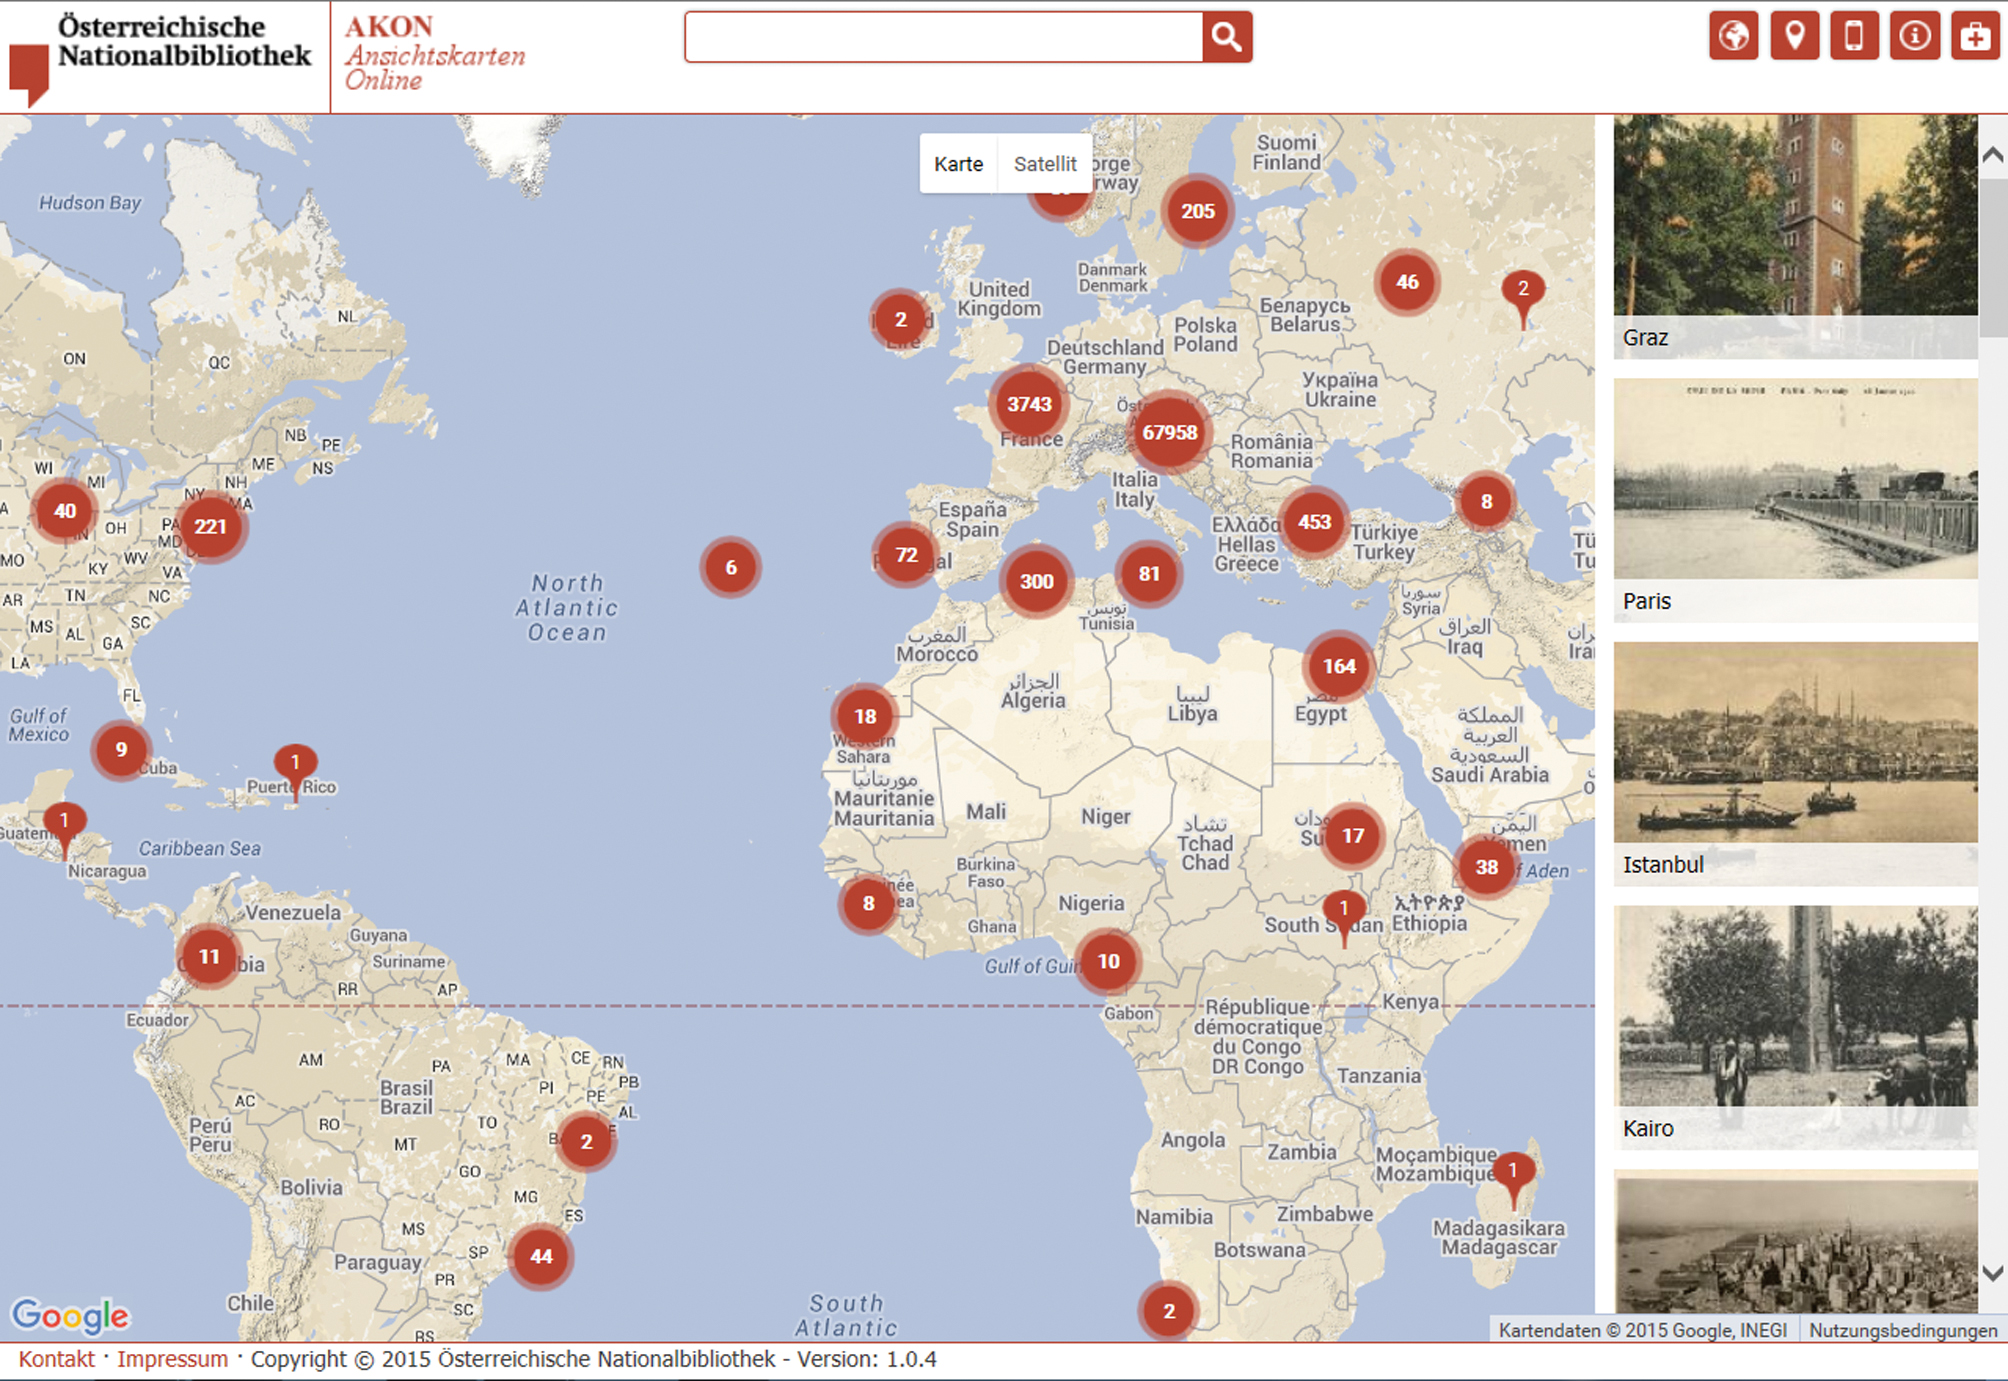Click the suitcase plus icon button
The image size is (2008, 1381).
(1974, 37)
